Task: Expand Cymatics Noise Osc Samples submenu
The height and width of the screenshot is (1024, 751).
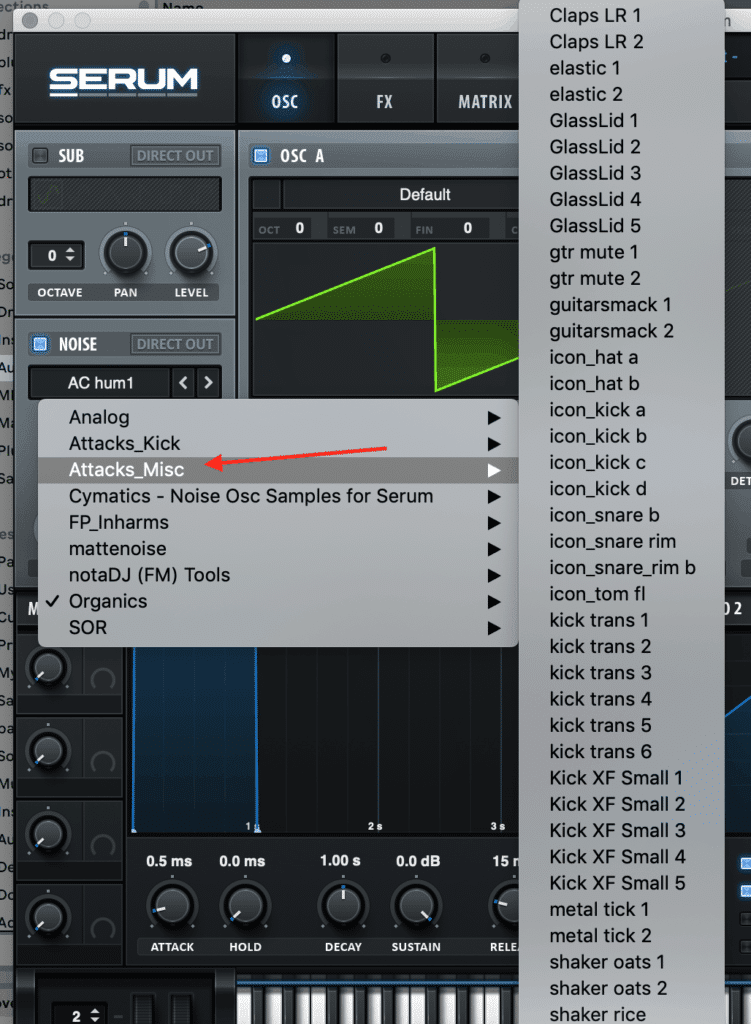Action: click(278, 496)
